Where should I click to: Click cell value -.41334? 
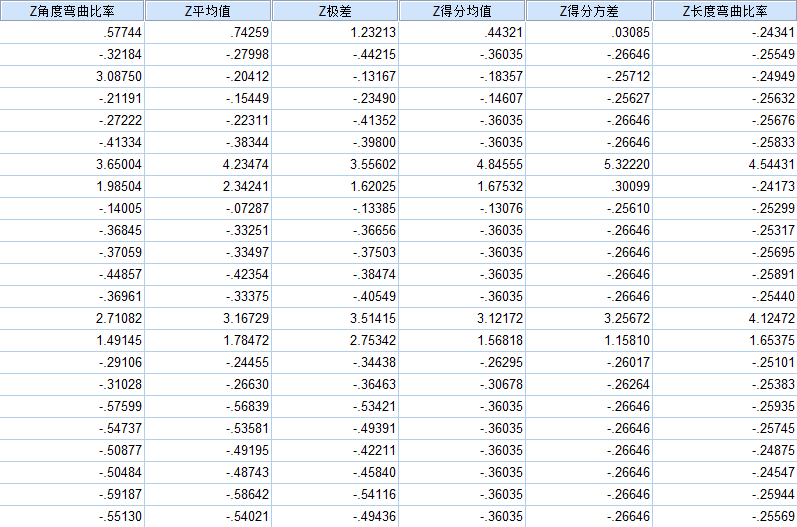pyautogui.click(x=120, y=142)
